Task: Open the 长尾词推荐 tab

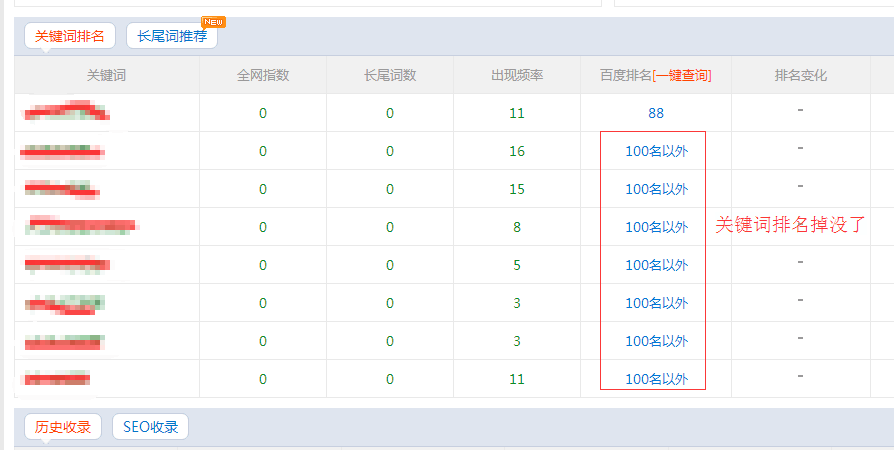Action: pos(172,36)
